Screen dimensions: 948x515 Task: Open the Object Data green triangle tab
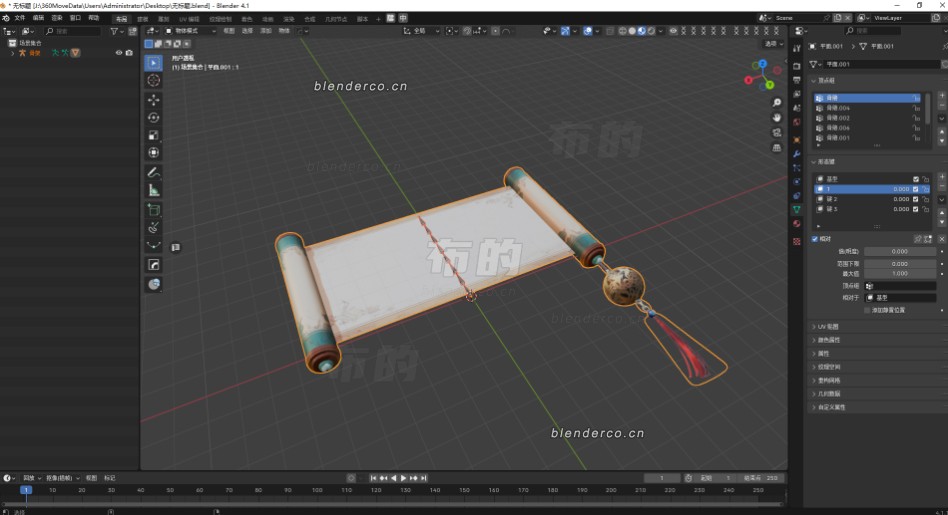(x=797, y=209)
